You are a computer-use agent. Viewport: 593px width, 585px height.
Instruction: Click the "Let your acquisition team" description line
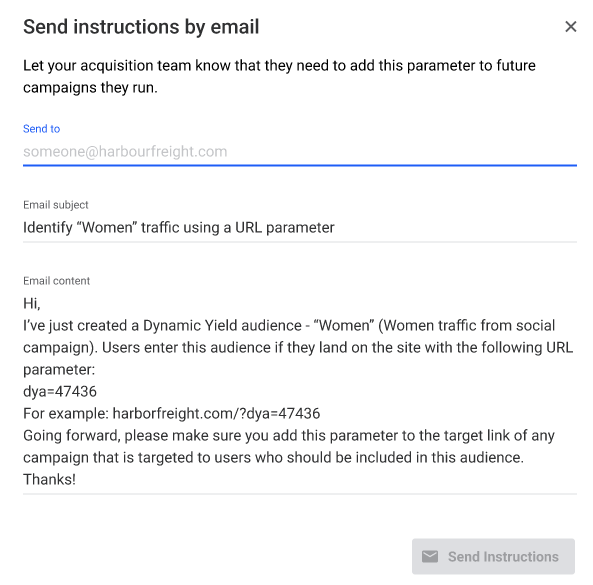coord(279,65)
